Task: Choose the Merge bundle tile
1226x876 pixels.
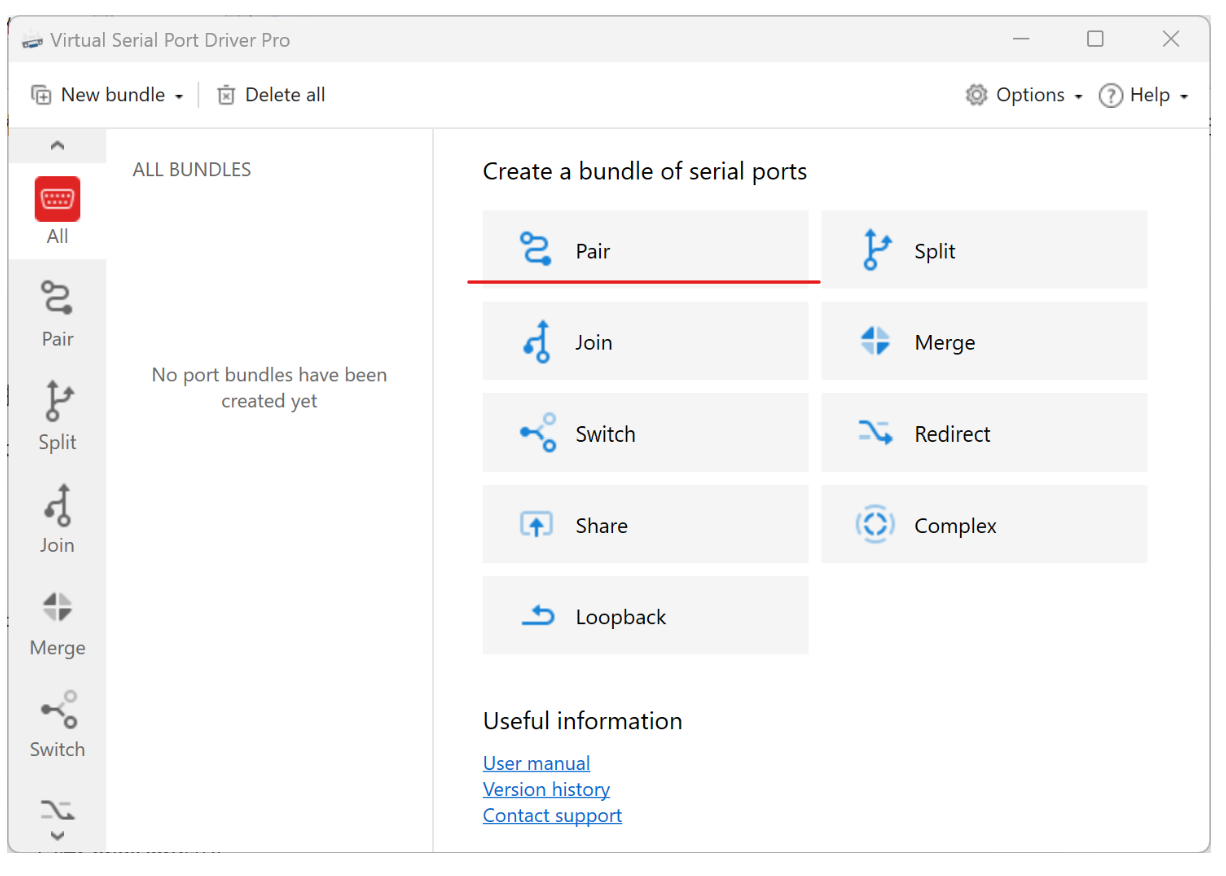Action: coord(984,342)
